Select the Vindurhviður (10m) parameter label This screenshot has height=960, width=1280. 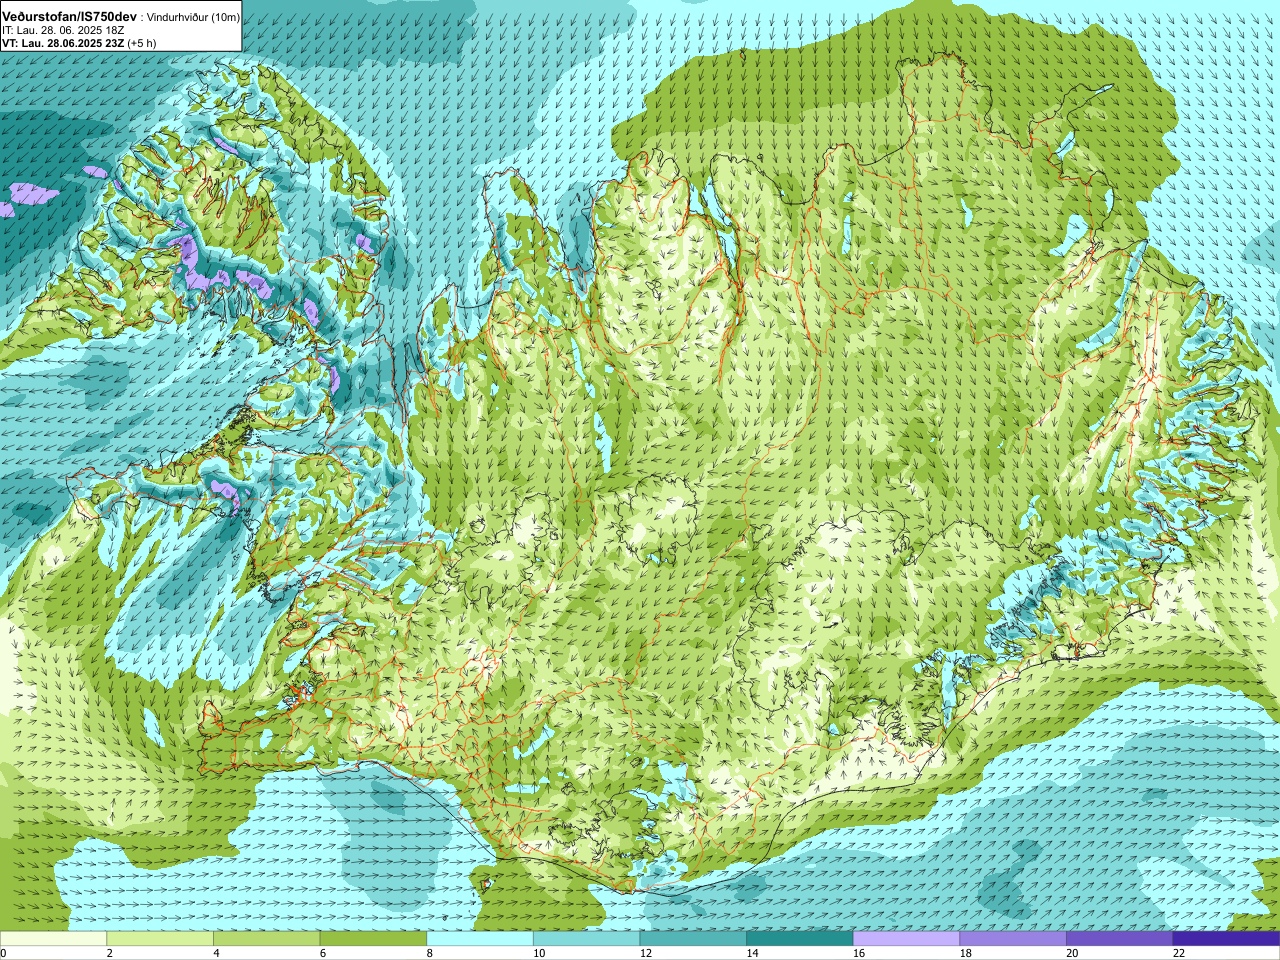(x=193, y=17)
